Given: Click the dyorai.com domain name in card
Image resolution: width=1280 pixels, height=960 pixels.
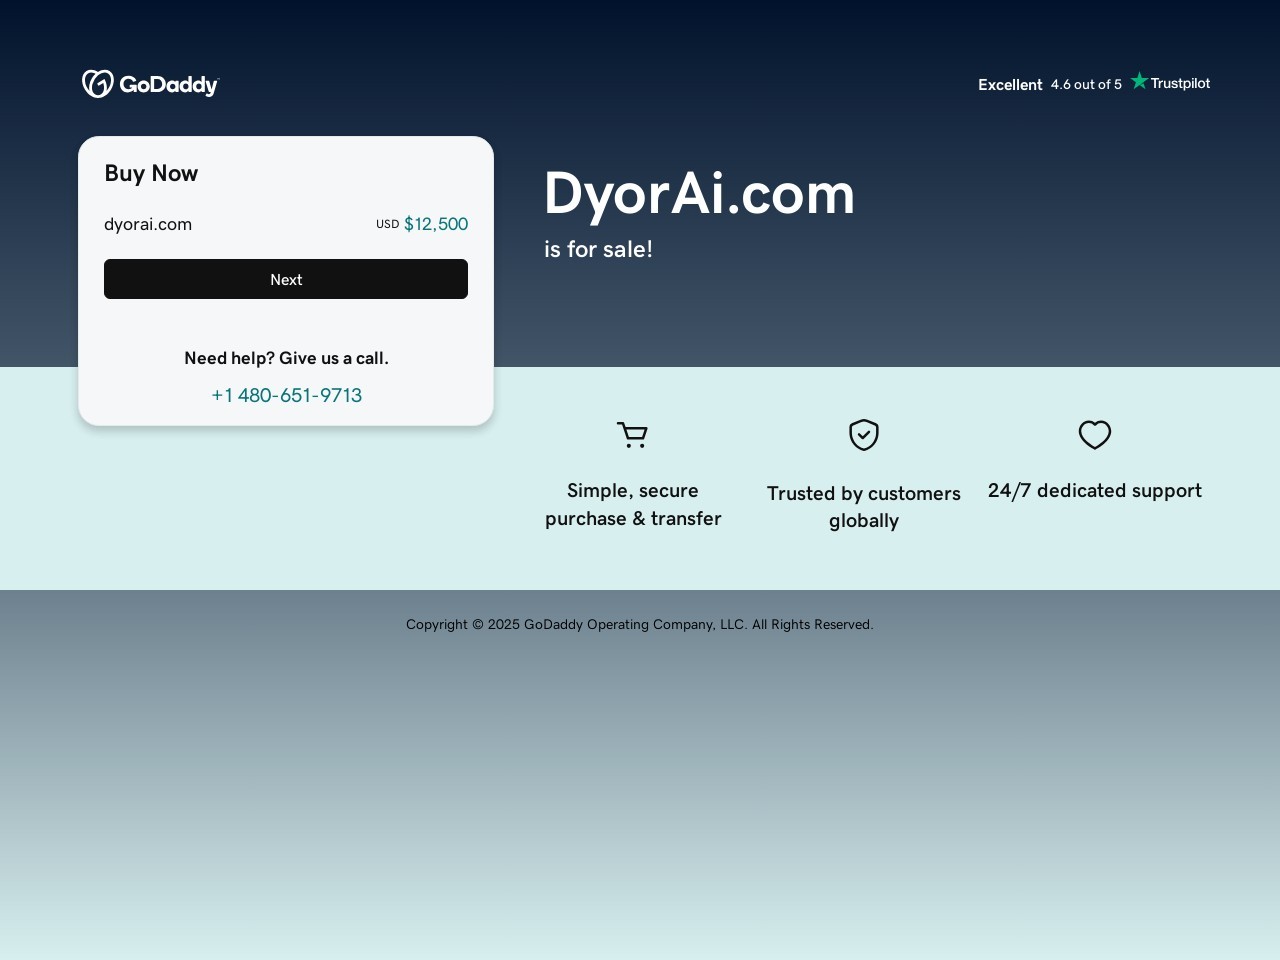Looking at the screenshot, I should [x=148, y=224].
